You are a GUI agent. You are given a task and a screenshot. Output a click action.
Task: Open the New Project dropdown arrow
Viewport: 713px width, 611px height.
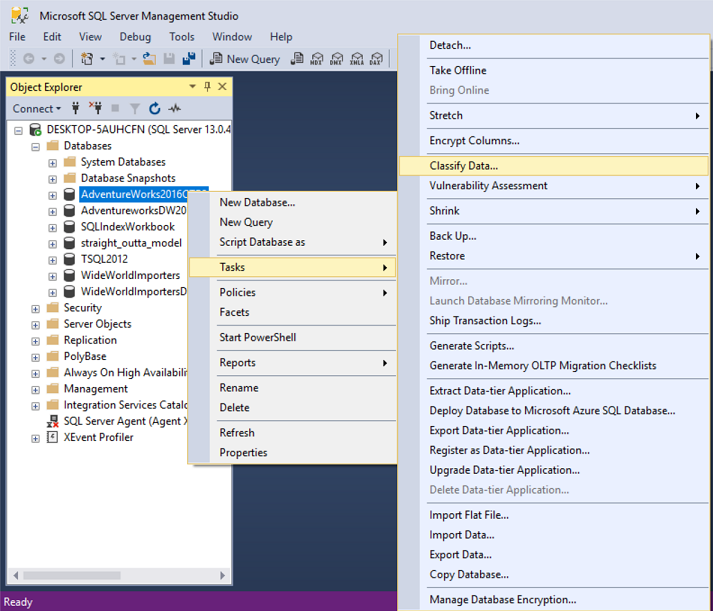(x=102, y=59)
